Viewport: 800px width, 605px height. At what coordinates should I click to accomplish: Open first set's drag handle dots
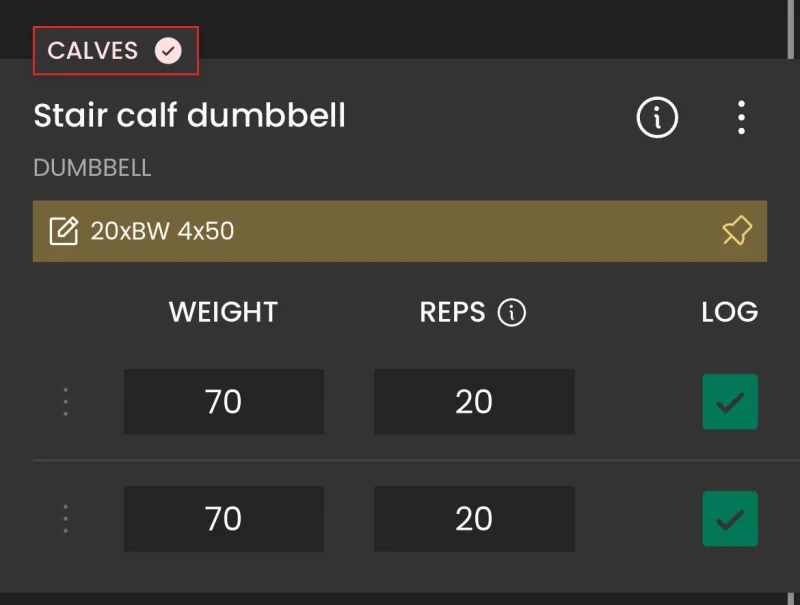65,401
